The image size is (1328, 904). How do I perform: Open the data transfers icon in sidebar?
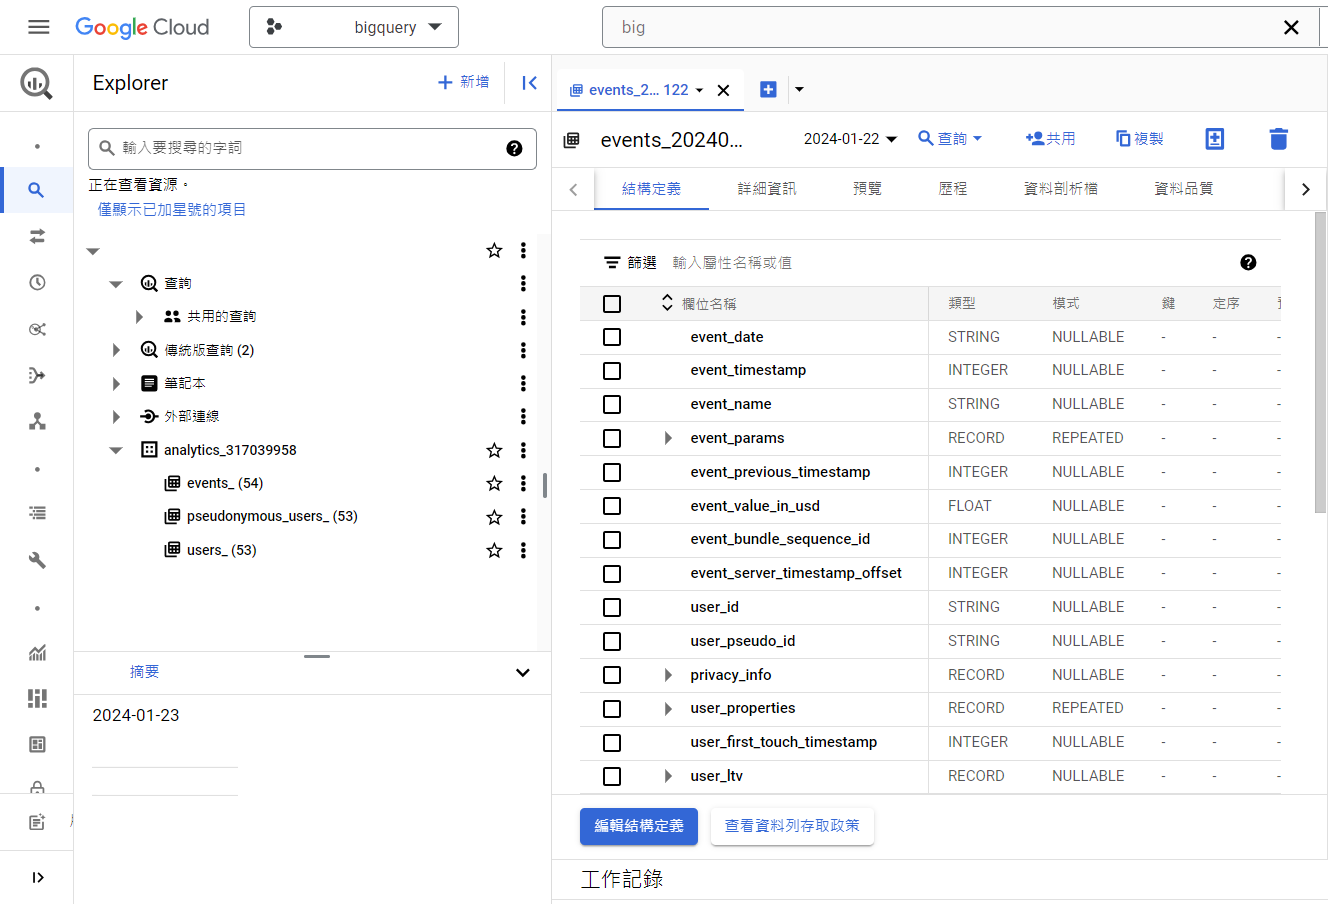(37, 236)
